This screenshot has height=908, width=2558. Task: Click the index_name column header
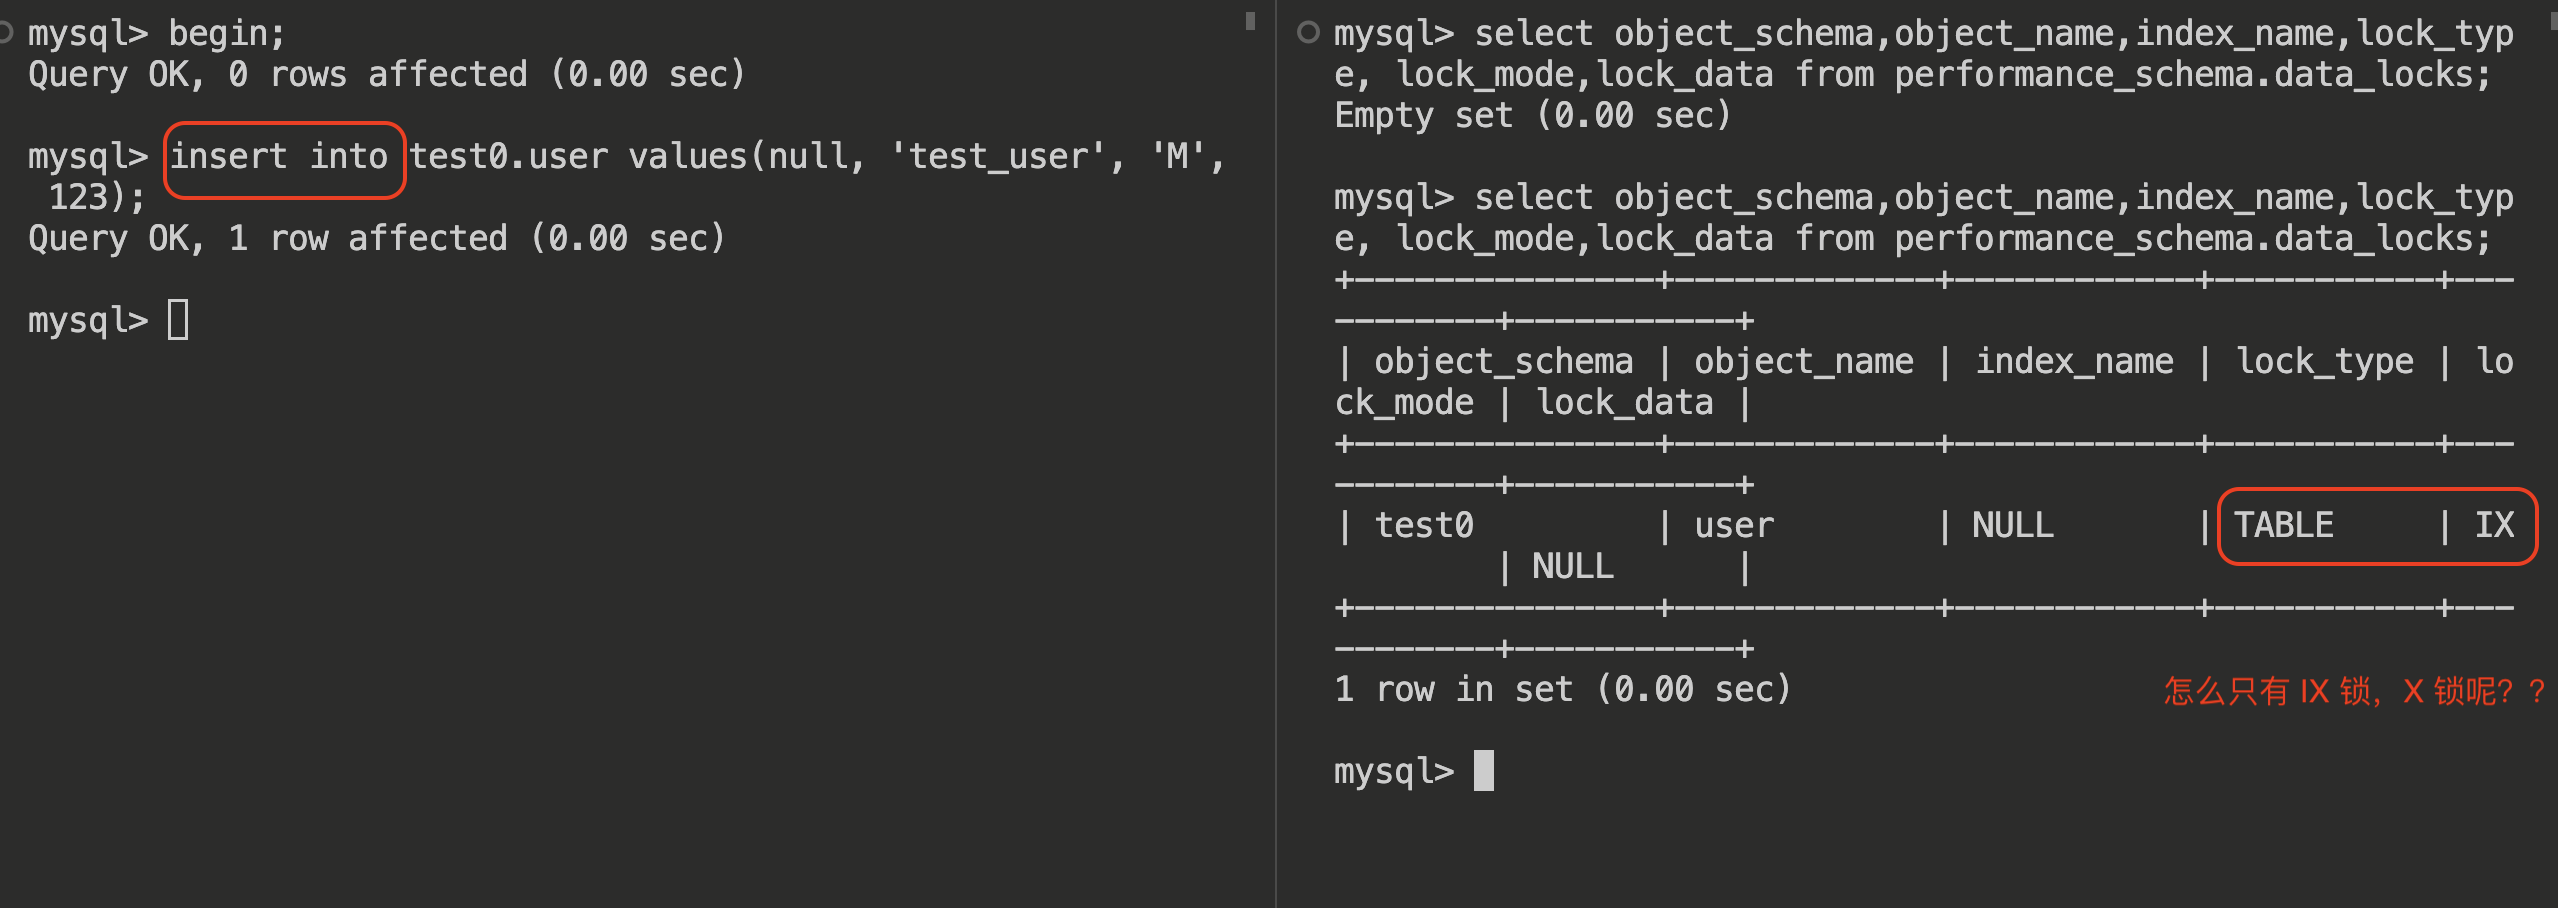pos(2074,361)
